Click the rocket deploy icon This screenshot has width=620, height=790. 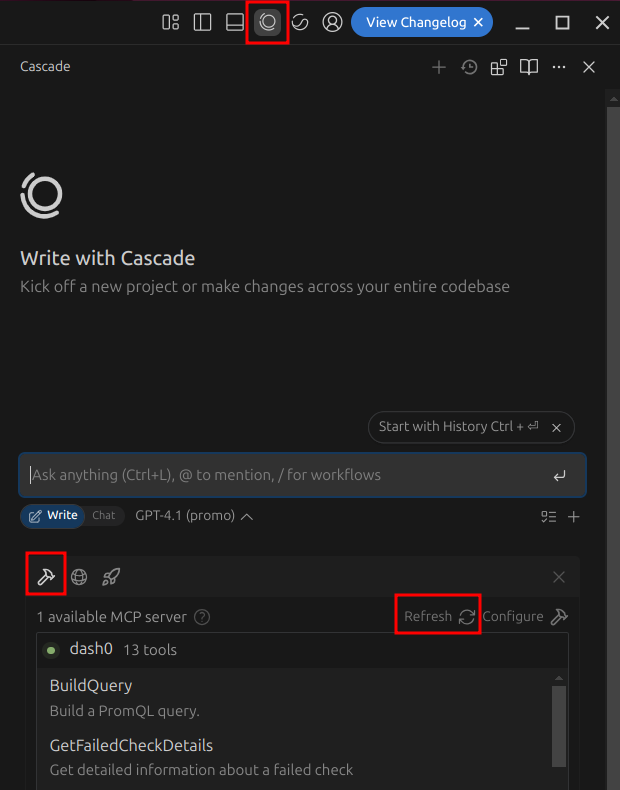point(111,577)
